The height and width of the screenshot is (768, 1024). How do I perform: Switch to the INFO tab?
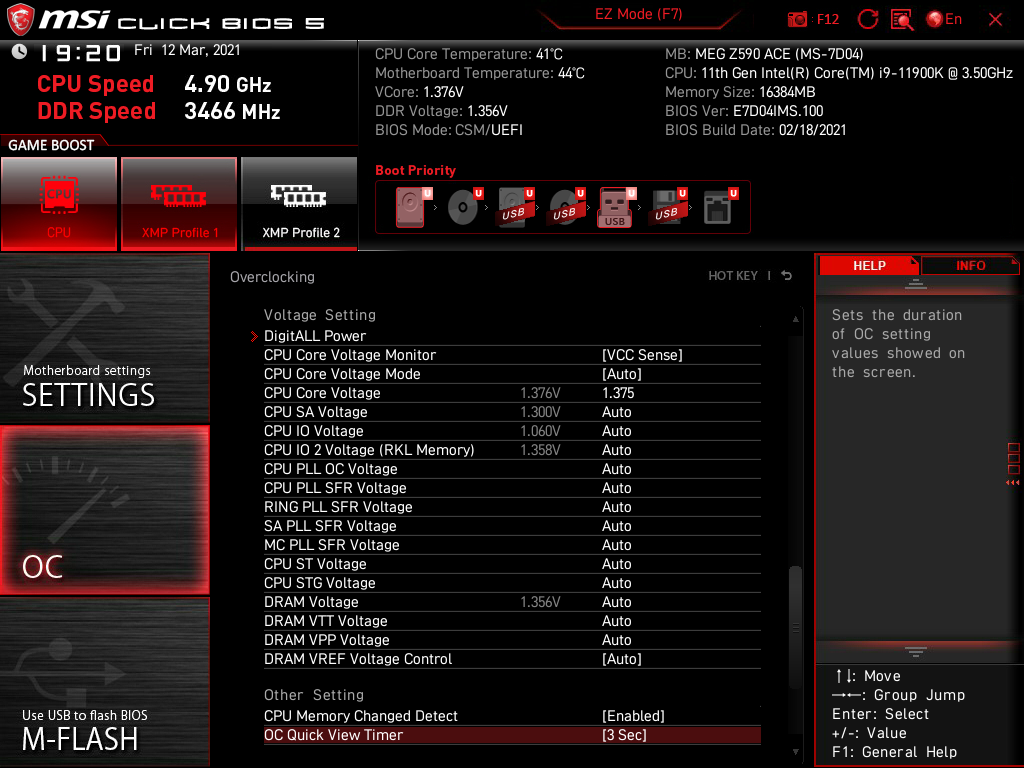(970, 266)
